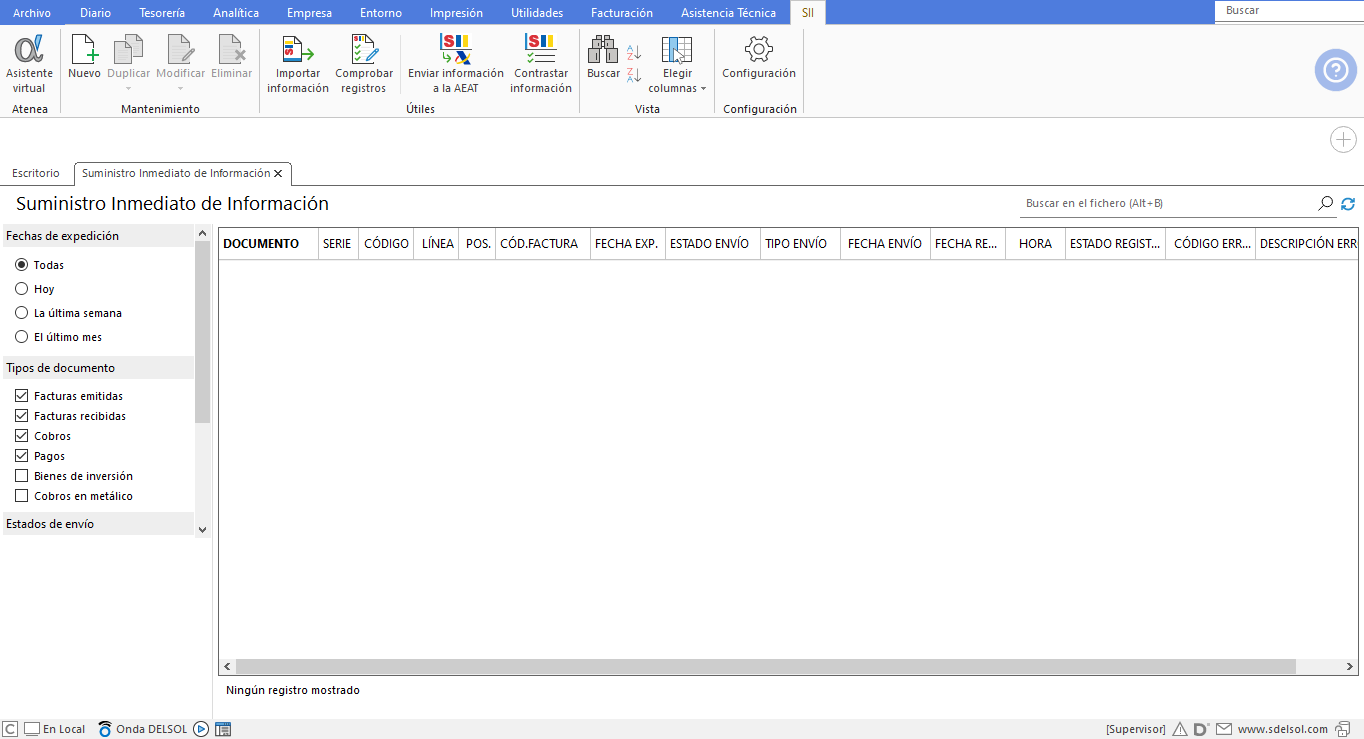Click the Estados de envío section header

coord(98,524)
